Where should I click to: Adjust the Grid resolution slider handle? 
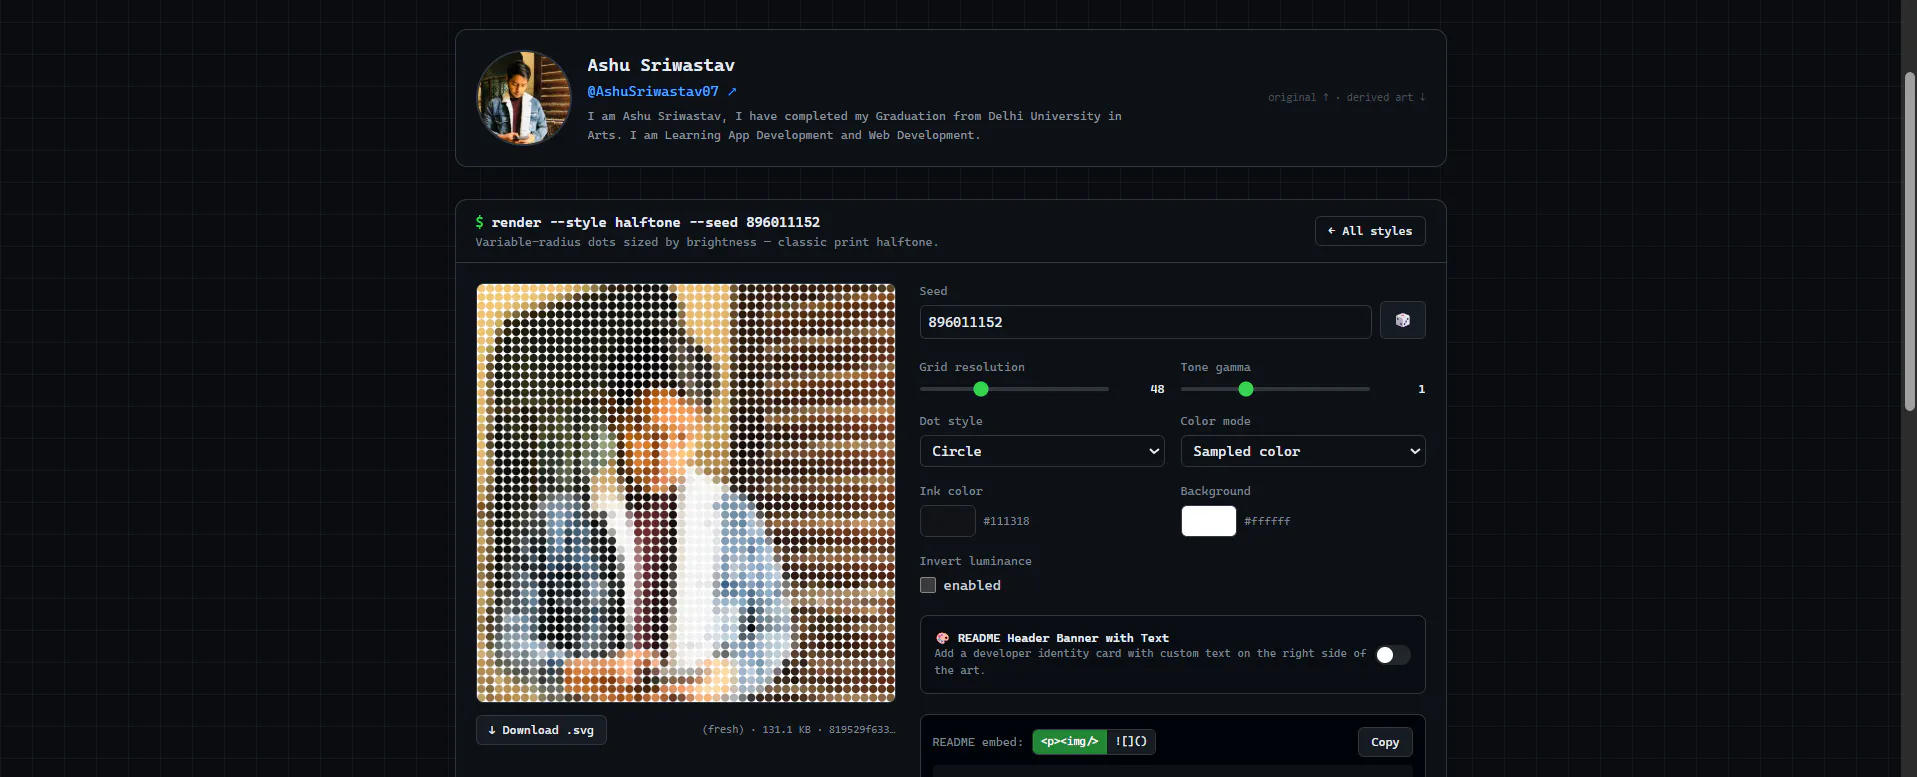981,389
